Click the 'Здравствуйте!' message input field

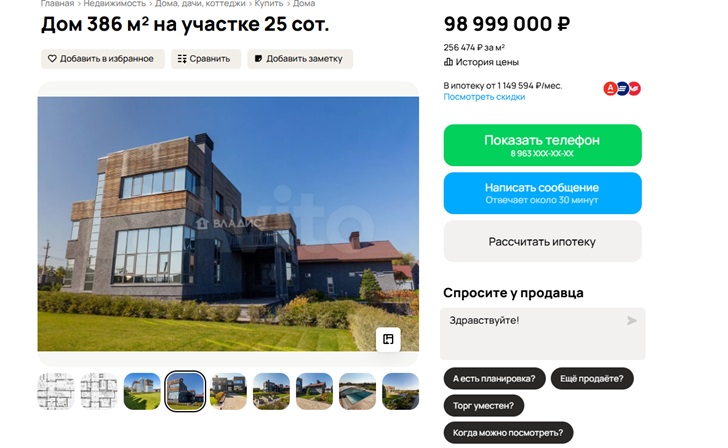542,334
